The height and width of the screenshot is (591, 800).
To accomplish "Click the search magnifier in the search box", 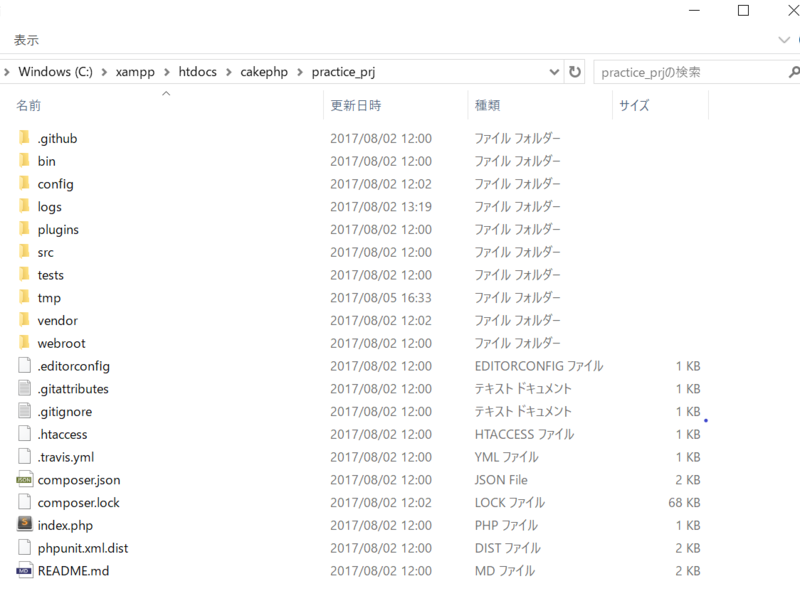I will [x=793, y=71].
